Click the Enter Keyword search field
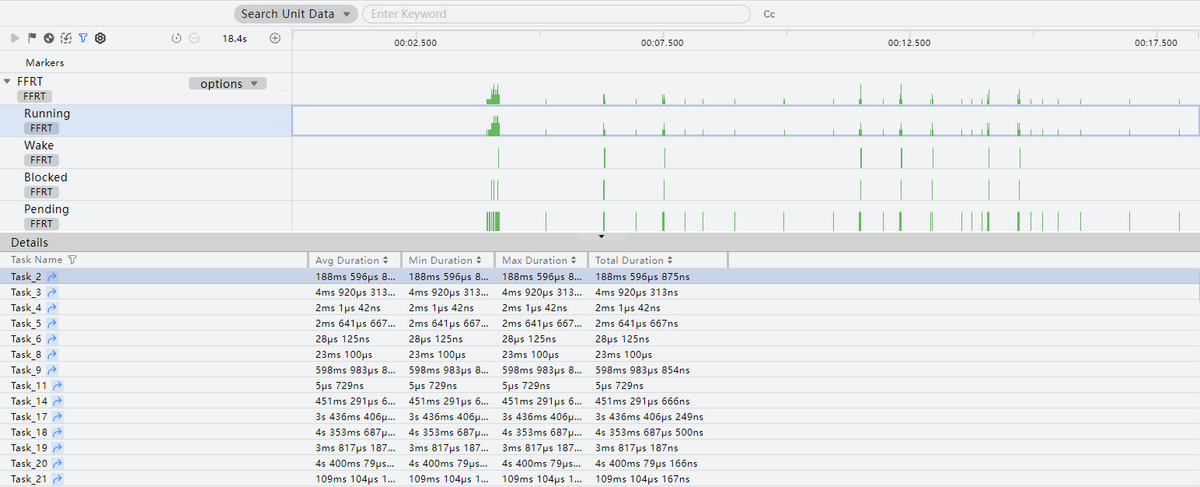 pyautogui.click(x=555, y=14)
